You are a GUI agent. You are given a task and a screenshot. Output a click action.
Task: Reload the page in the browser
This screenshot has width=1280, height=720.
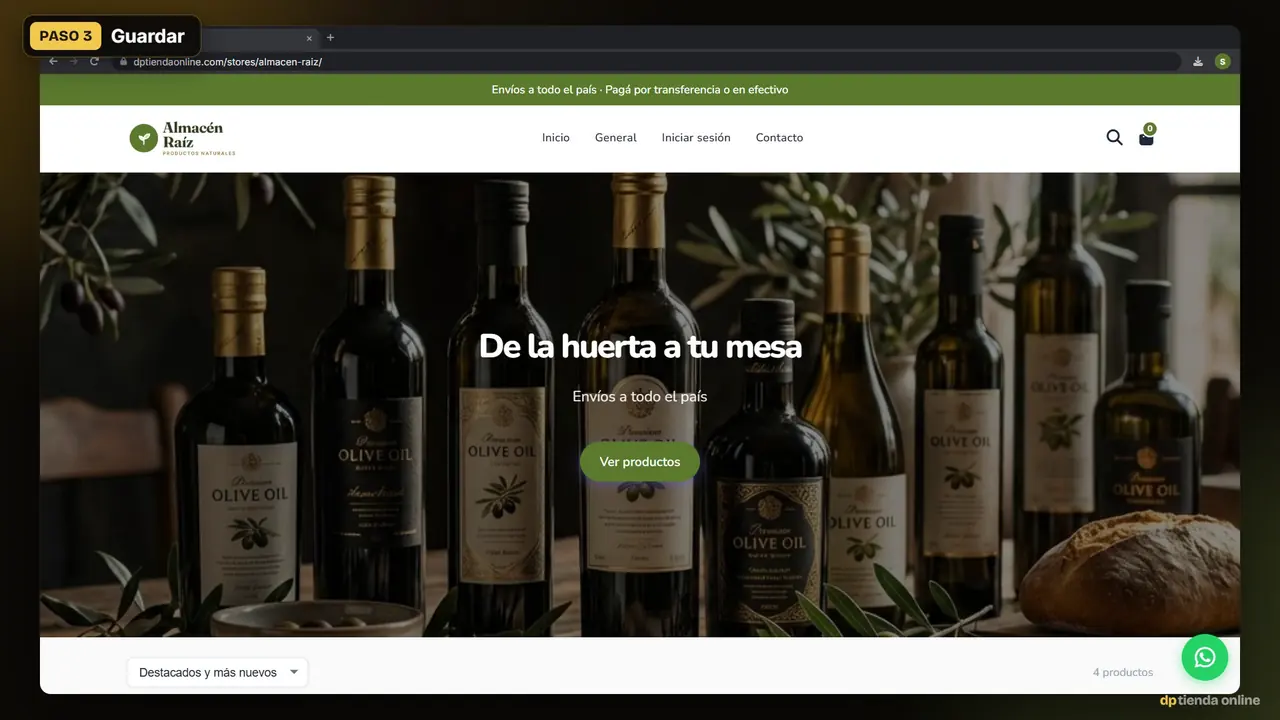pyautogui.click(x=95, y=61)
